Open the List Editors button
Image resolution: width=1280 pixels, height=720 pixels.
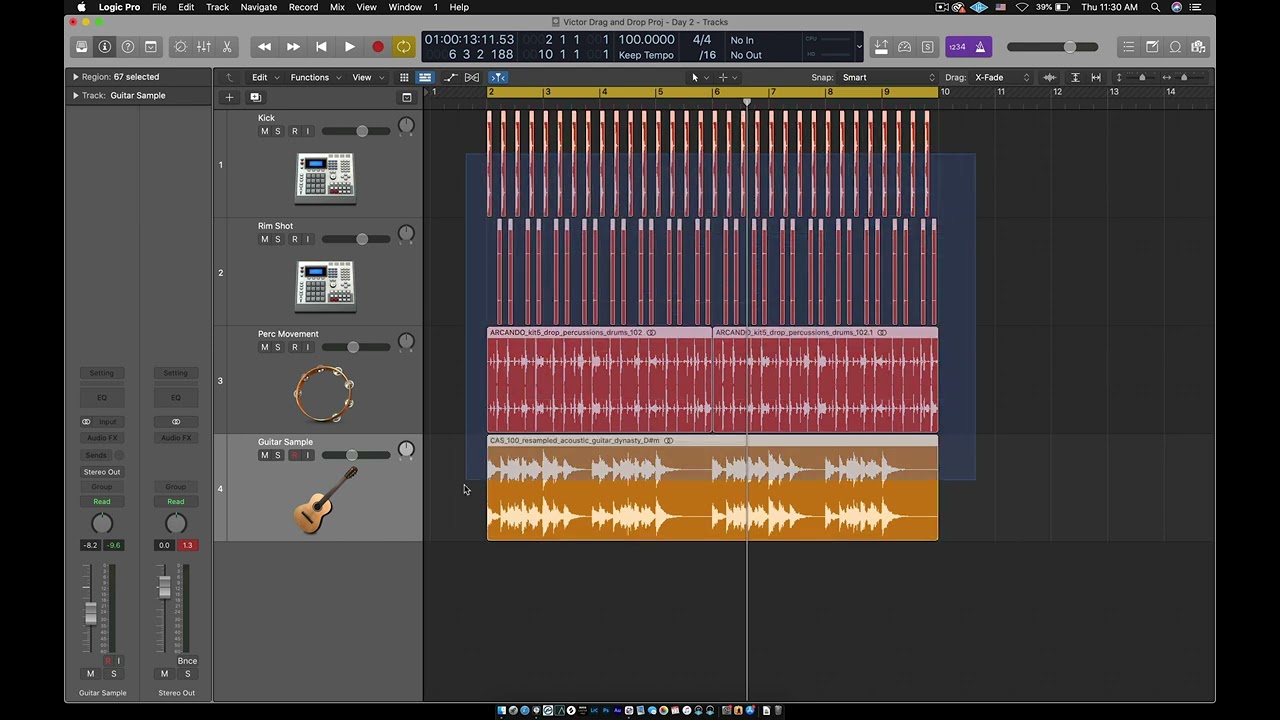1129,47
